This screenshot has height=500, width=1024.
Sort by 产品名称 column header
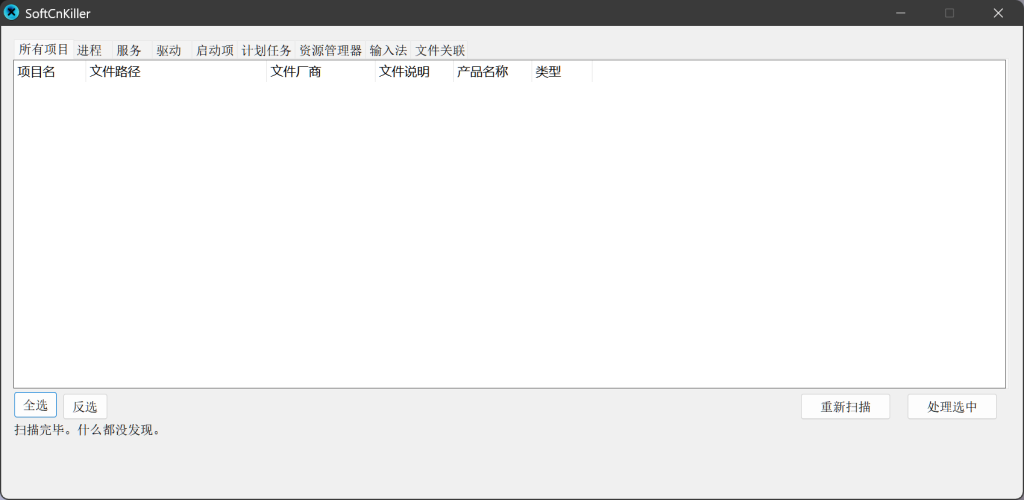tap(493, 72)
